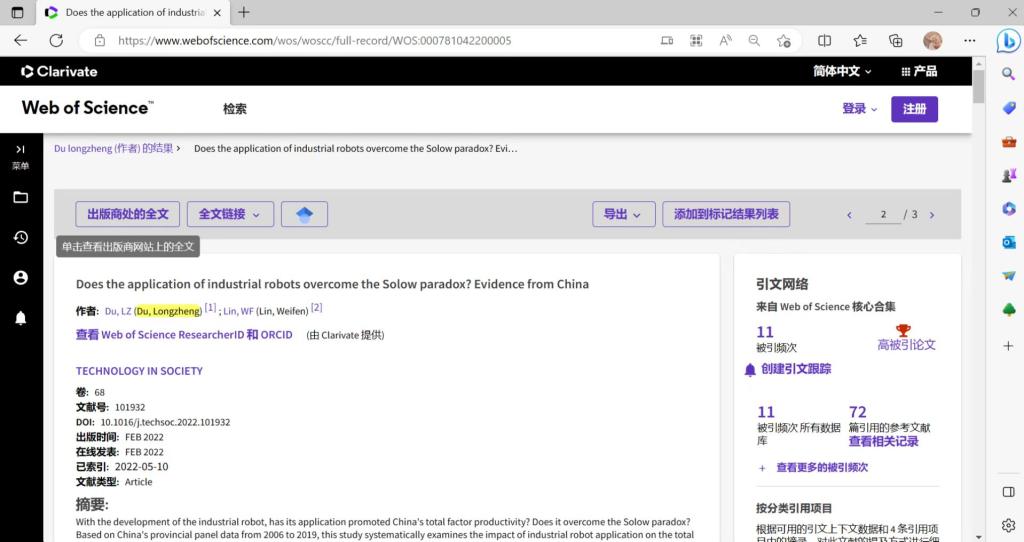Open the folder icon in left sidebar
Screen dimensions: 1024x542
pos(20,197)
